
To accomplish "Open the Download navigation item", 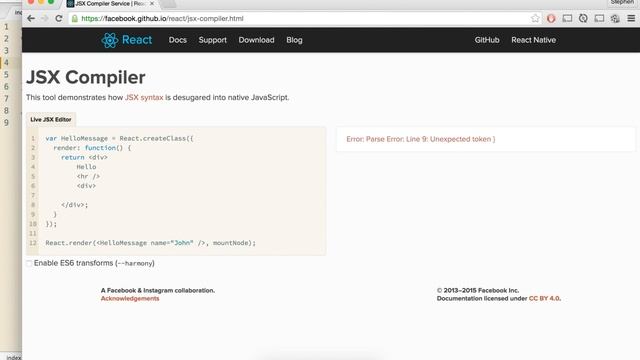I will (256, 40).
